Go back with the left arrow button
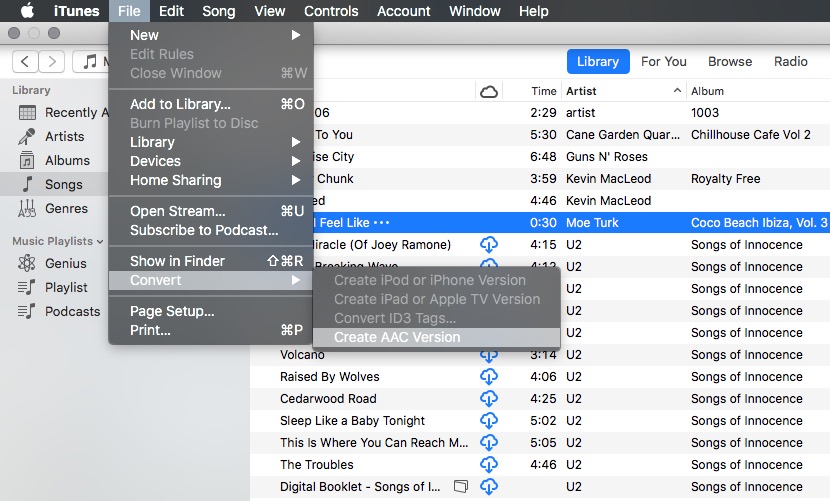The image size is (830, 501). tap(25, 61)
